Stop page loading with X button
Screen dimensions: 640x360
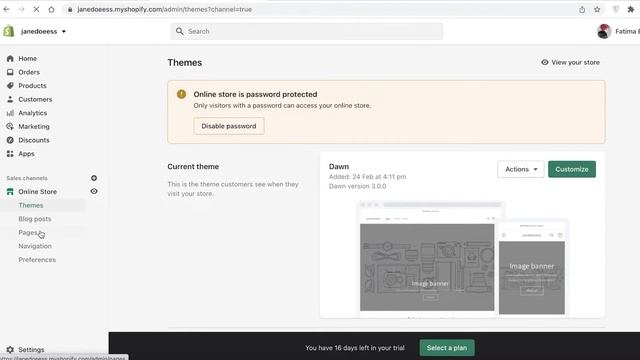click(x=36, y=9)
